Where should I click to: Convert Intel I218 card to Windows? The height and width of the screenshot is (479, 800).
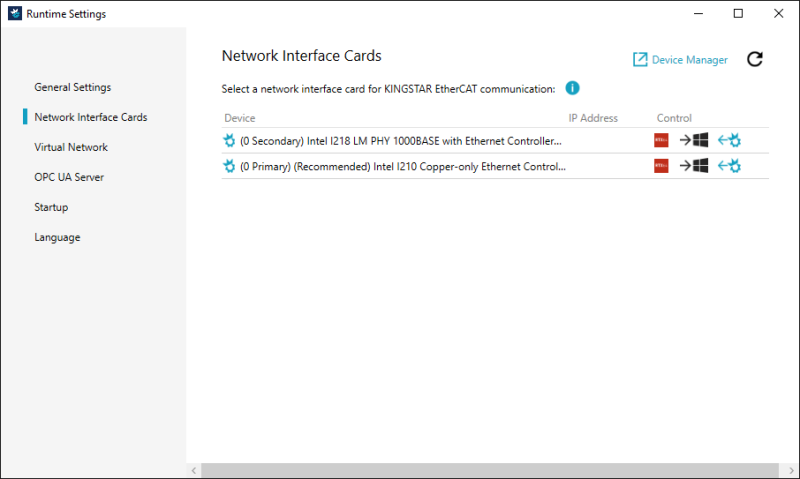tap(694, 140)
